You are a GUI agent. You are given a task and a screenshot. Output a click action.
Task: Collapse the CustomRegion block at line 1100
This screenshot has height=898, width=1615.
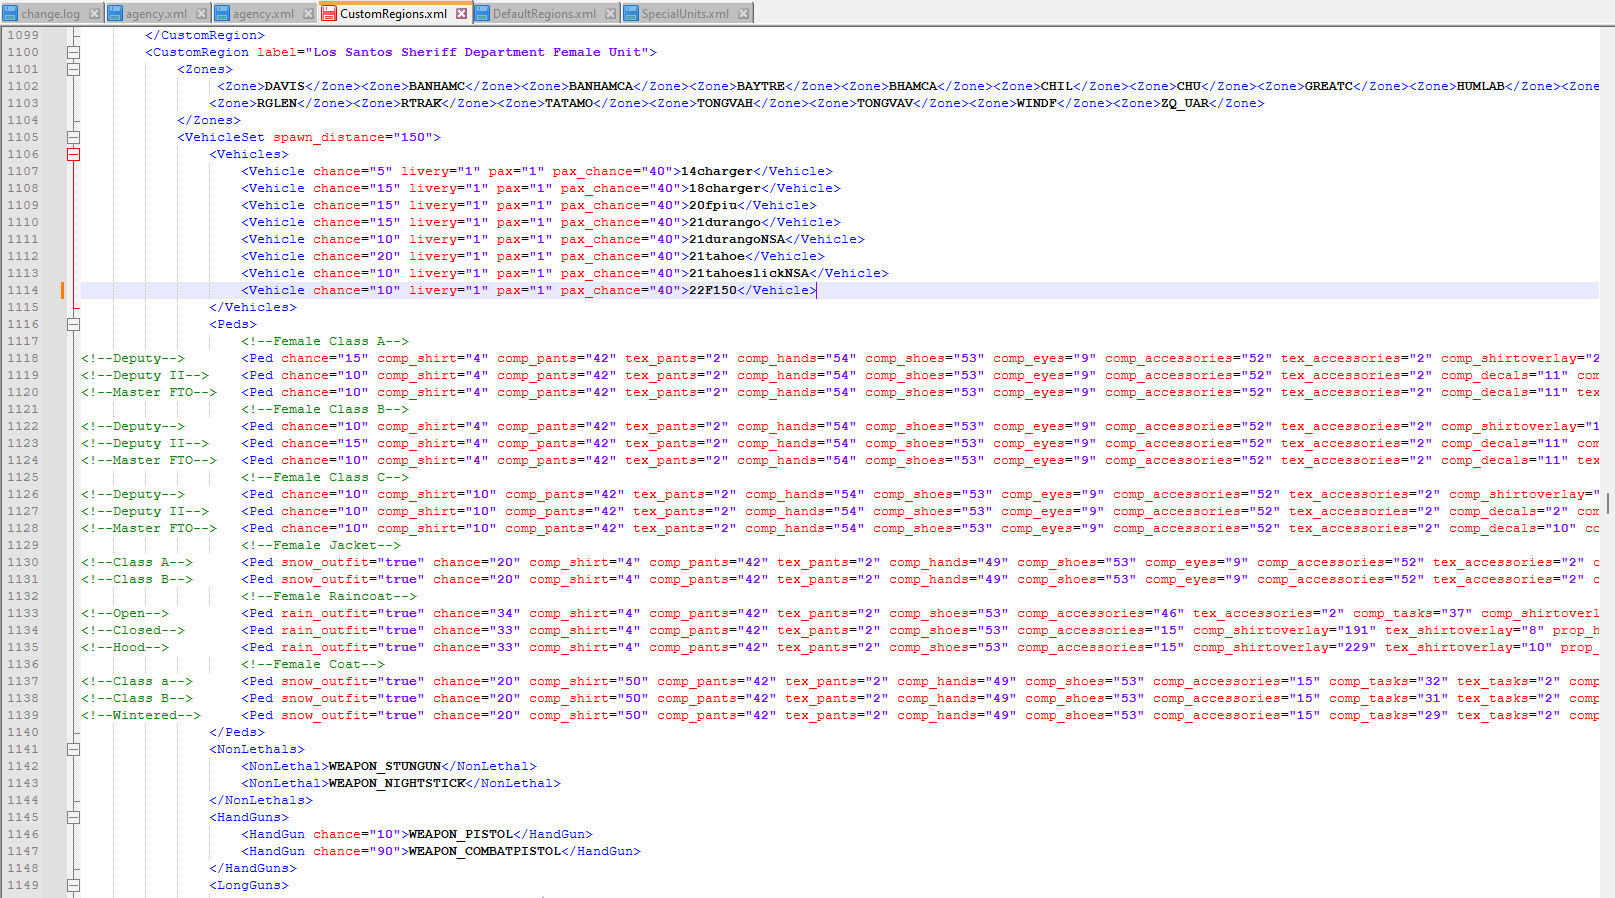pos(73,52)
